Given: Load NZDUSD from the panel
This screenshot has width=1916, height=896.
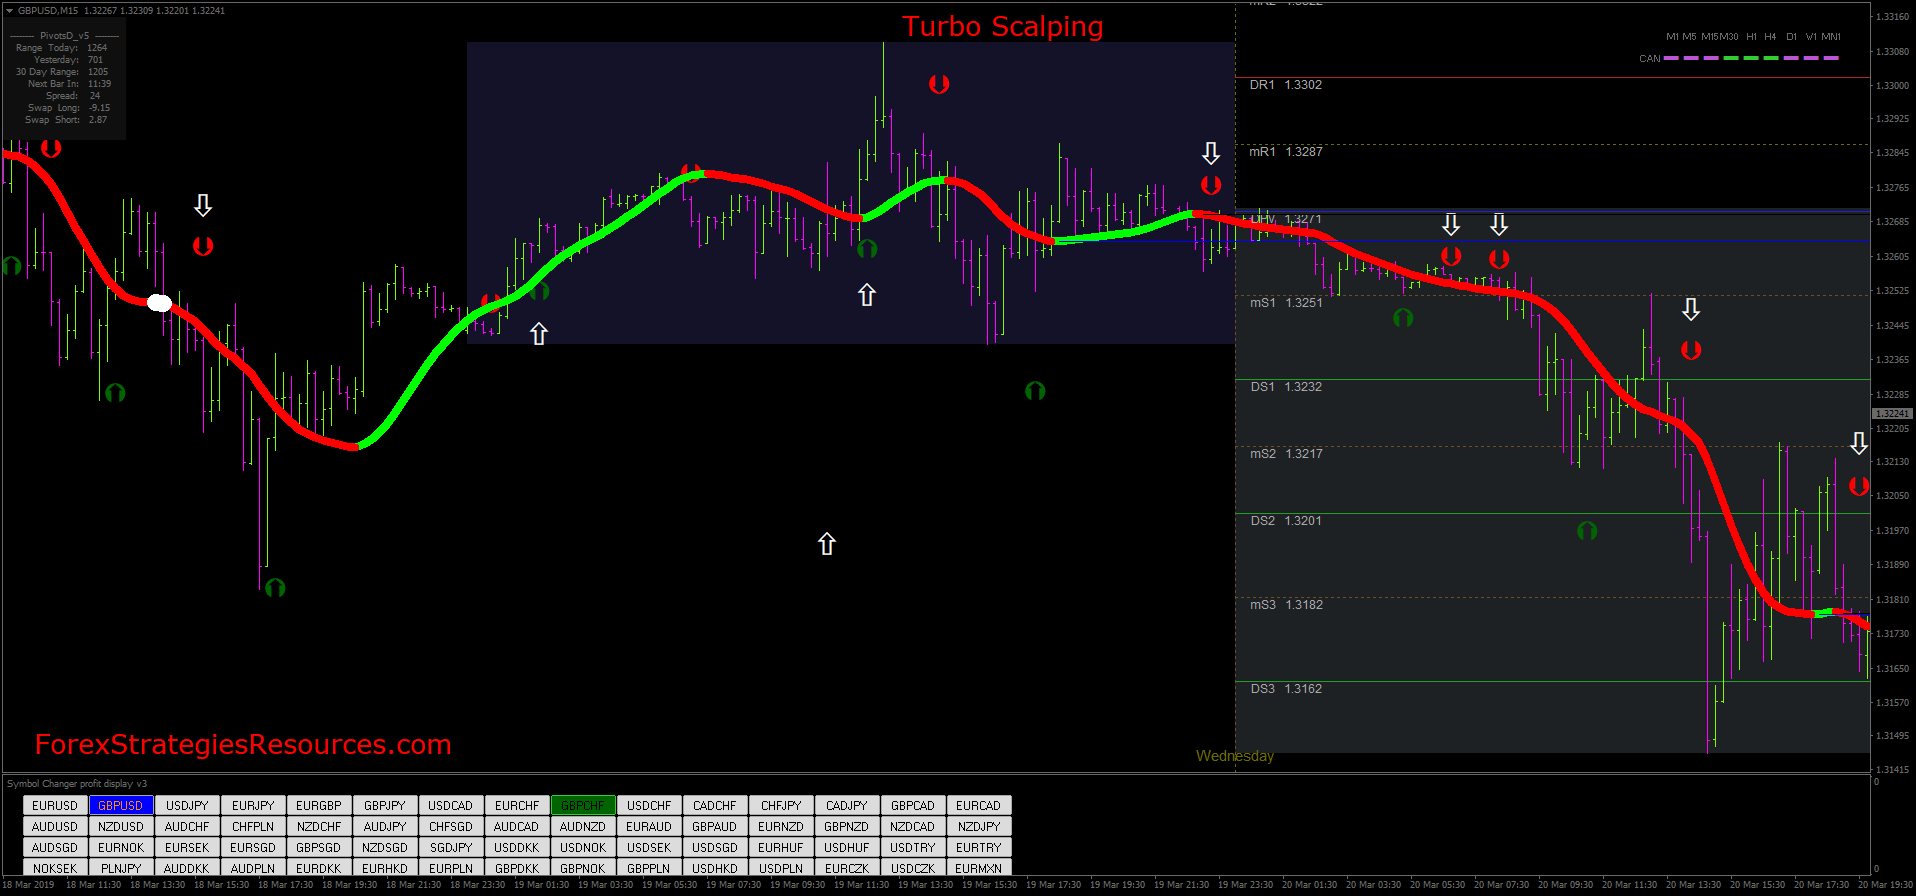Looking at the screenshot, I should point(121,827).
